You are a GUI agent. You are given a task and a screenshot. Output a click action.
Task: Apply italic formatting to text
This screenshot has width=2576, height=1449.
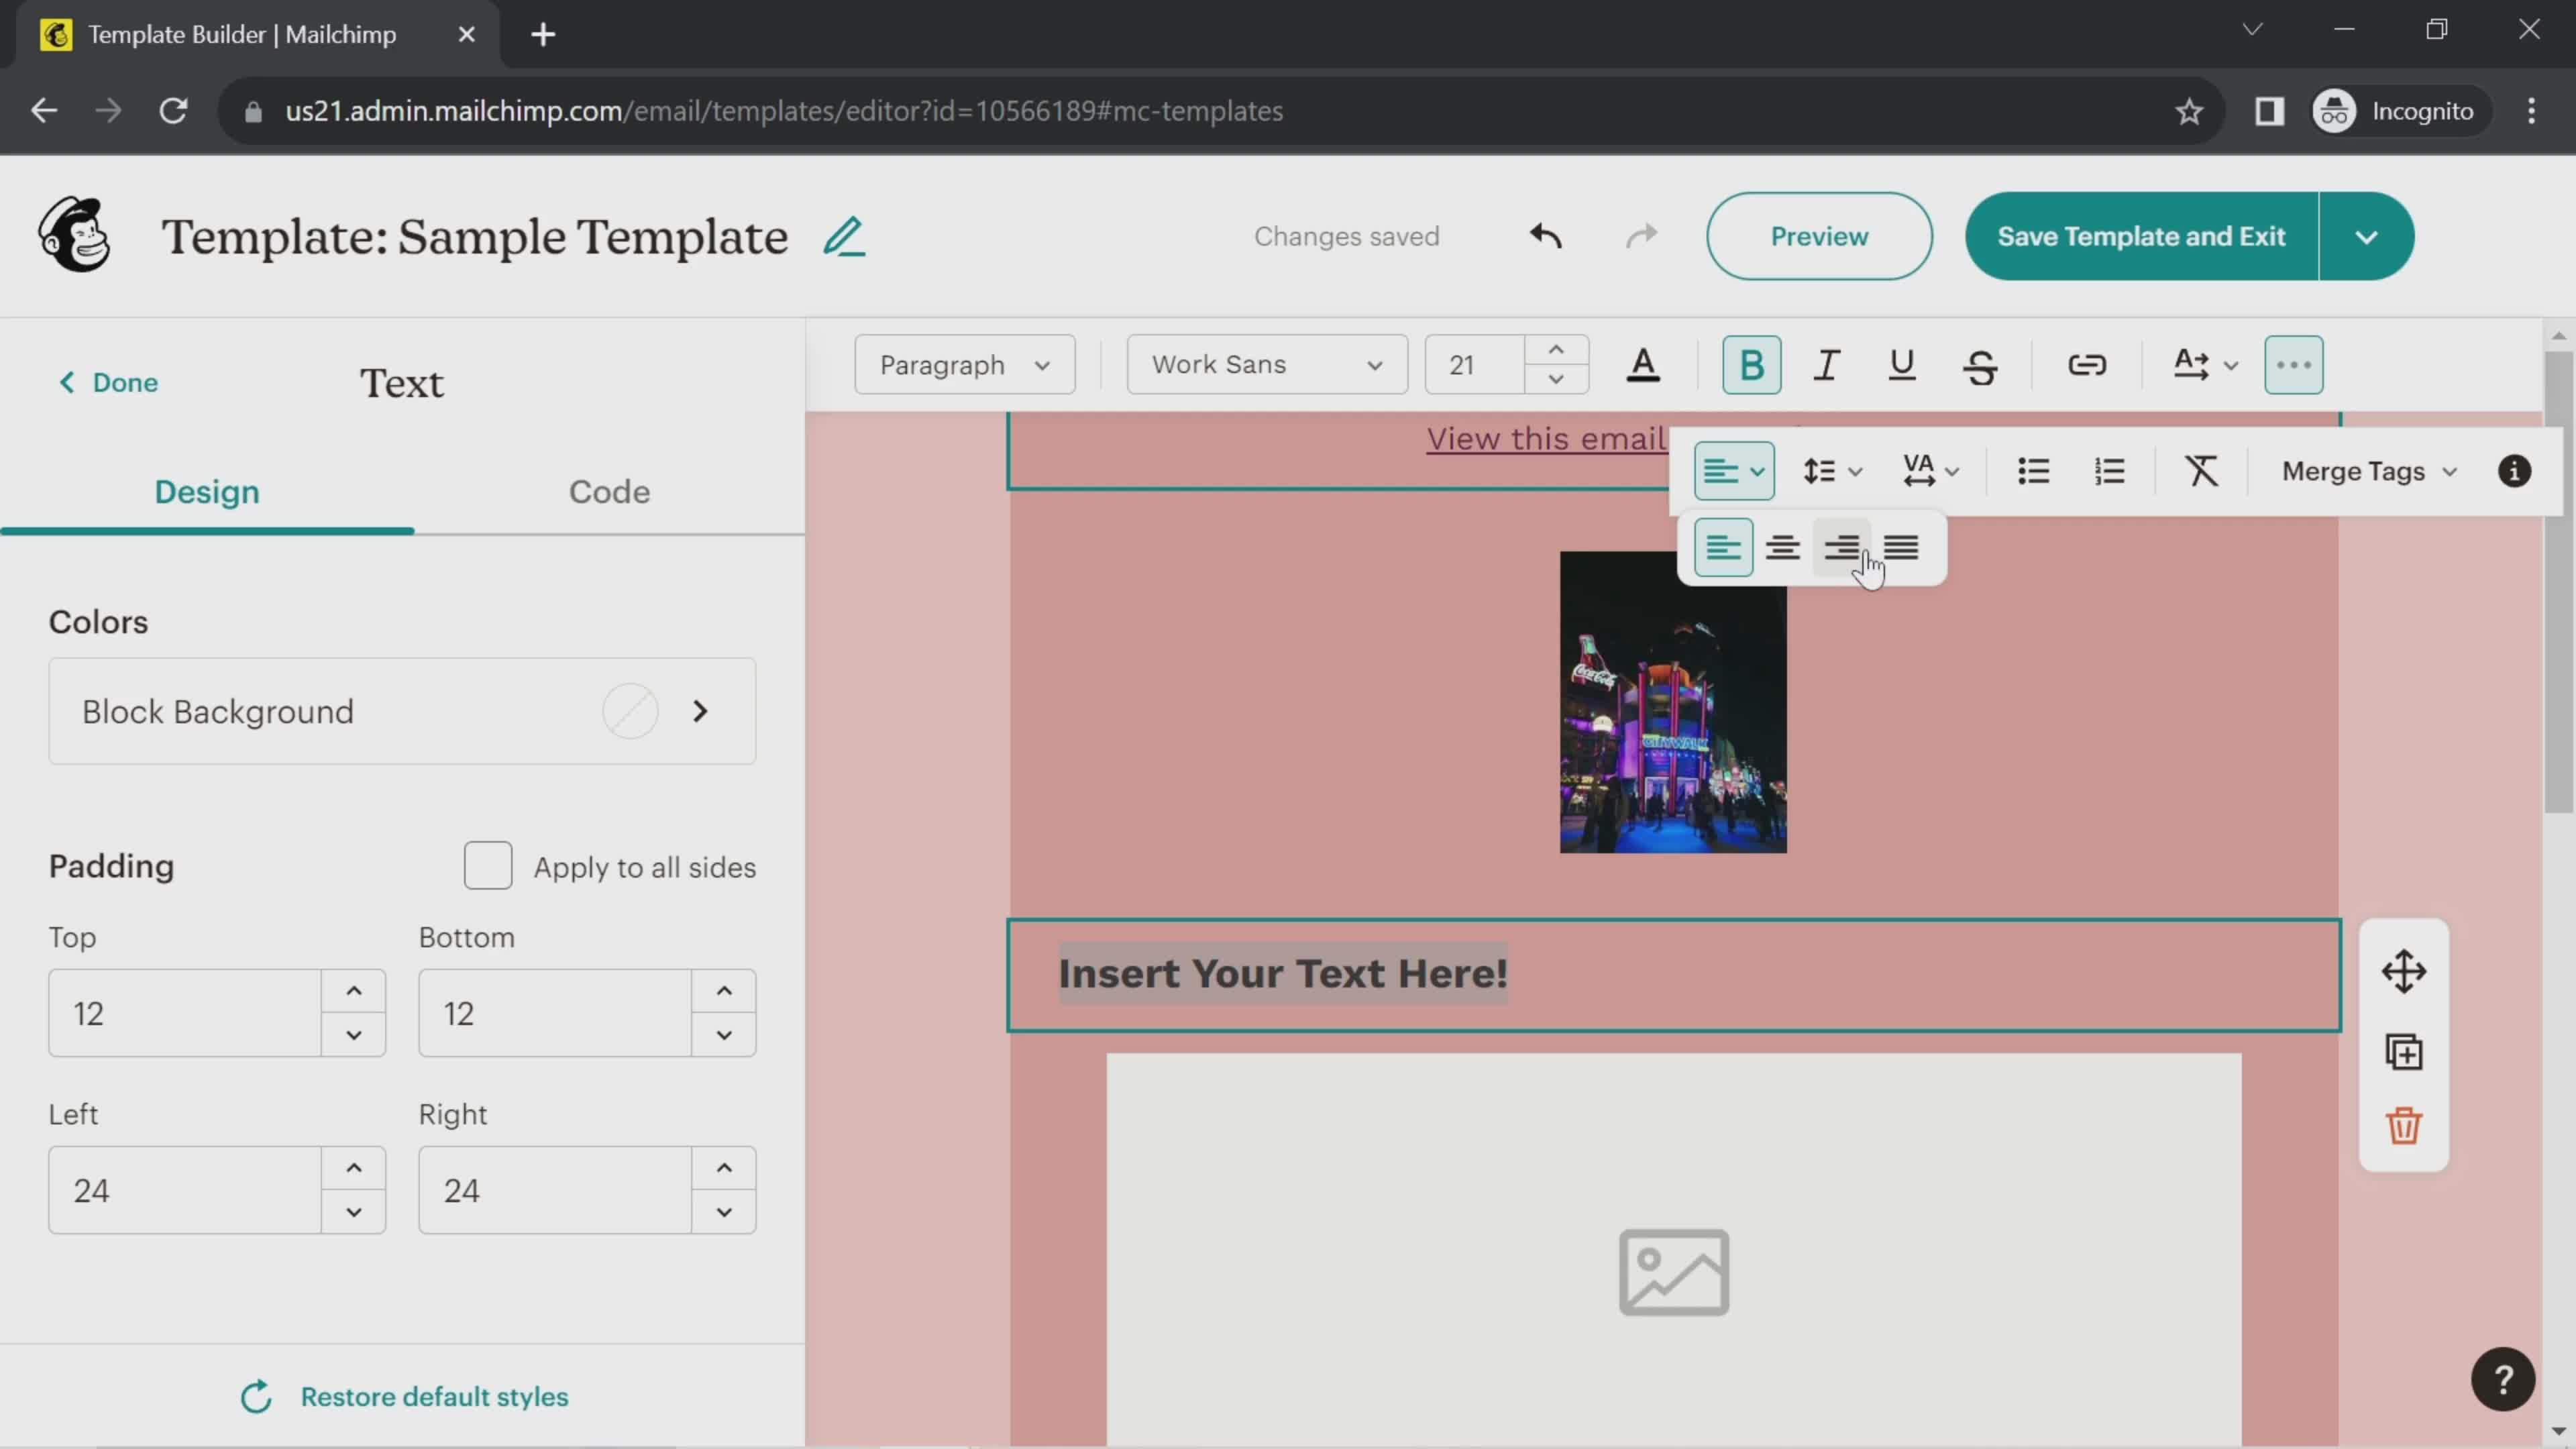coord(1827,364)
